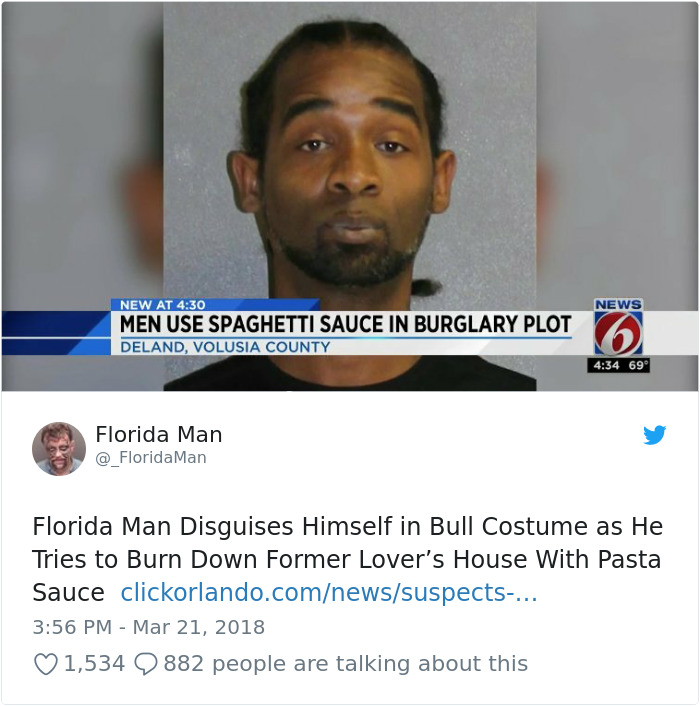Screen dimensions: 700x706
Task: Follow the clickorlando.com news link
Action: coord(329,593)
